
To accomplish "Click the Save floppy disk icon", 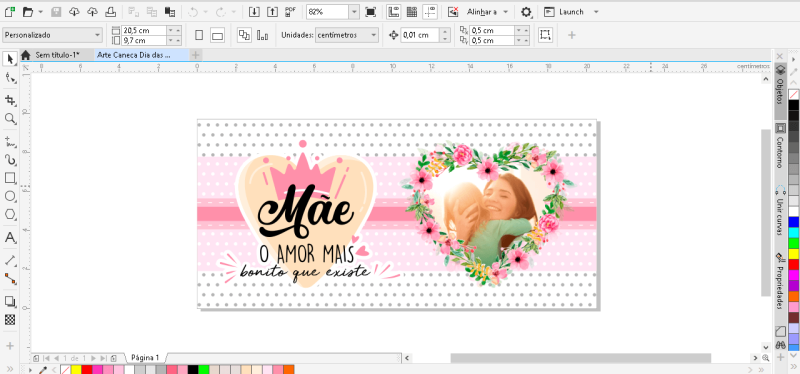I will point(56,11).
